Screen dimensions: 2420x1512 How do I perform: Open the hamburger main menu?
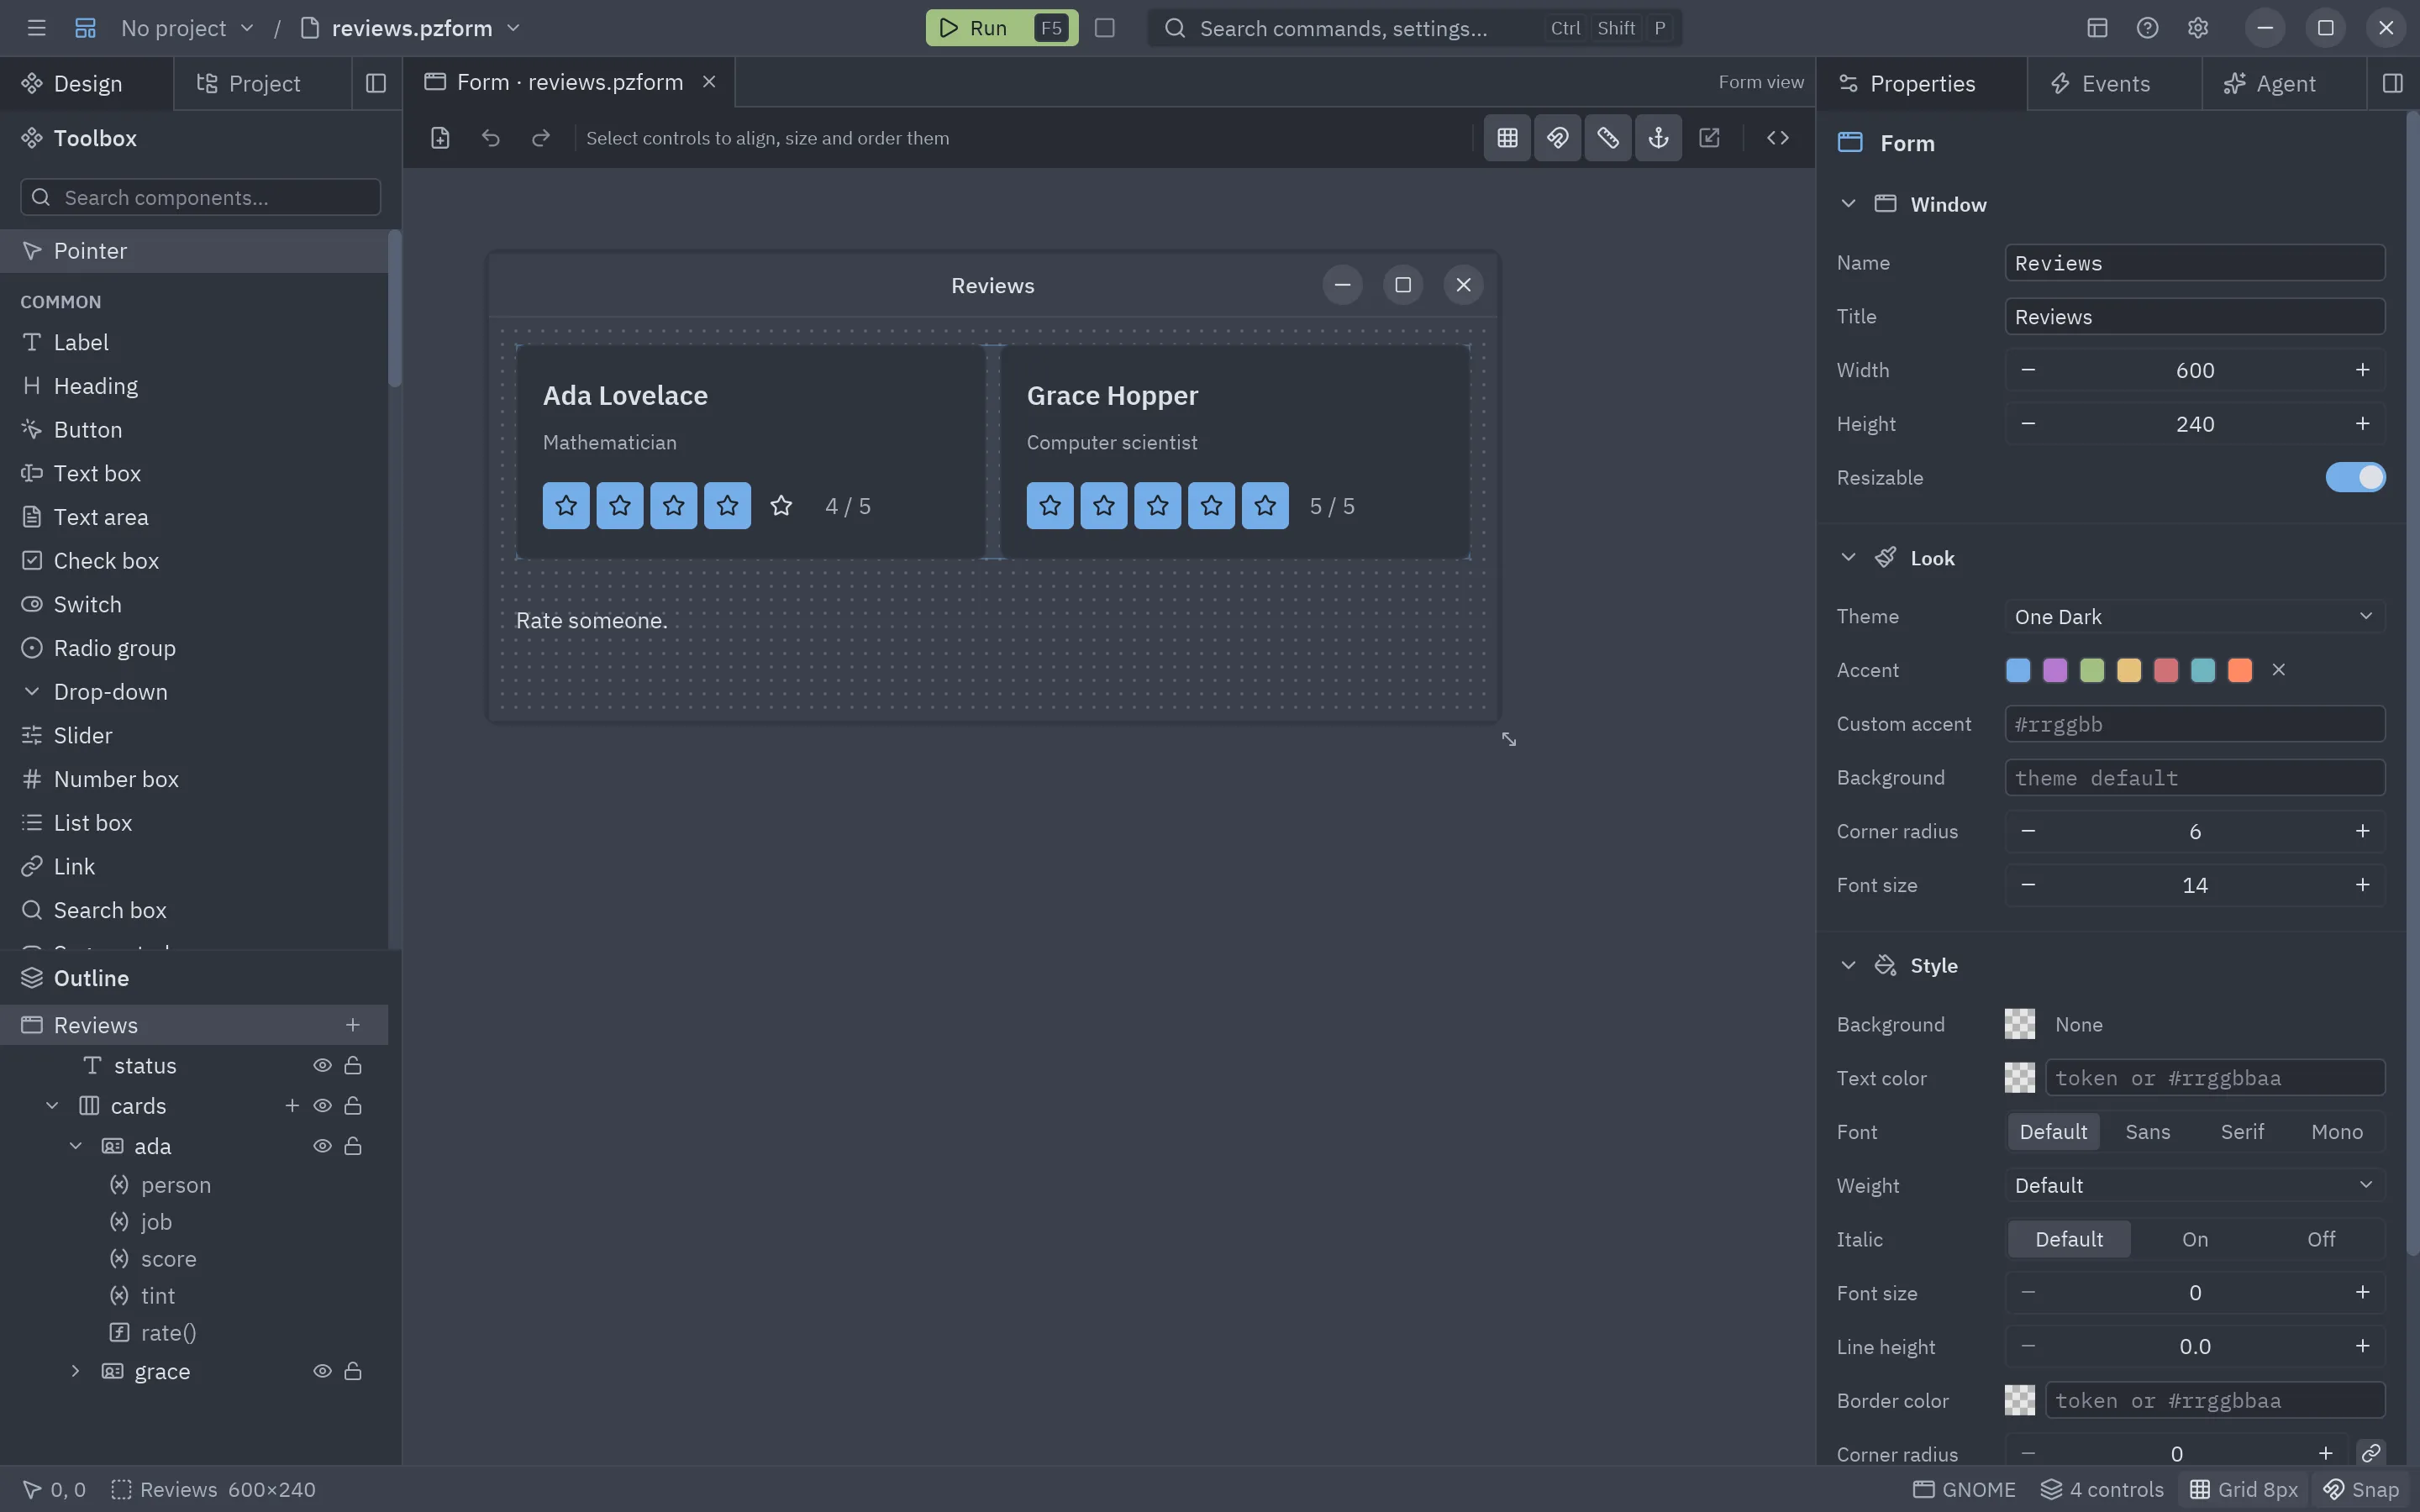[x=37, y=28]
